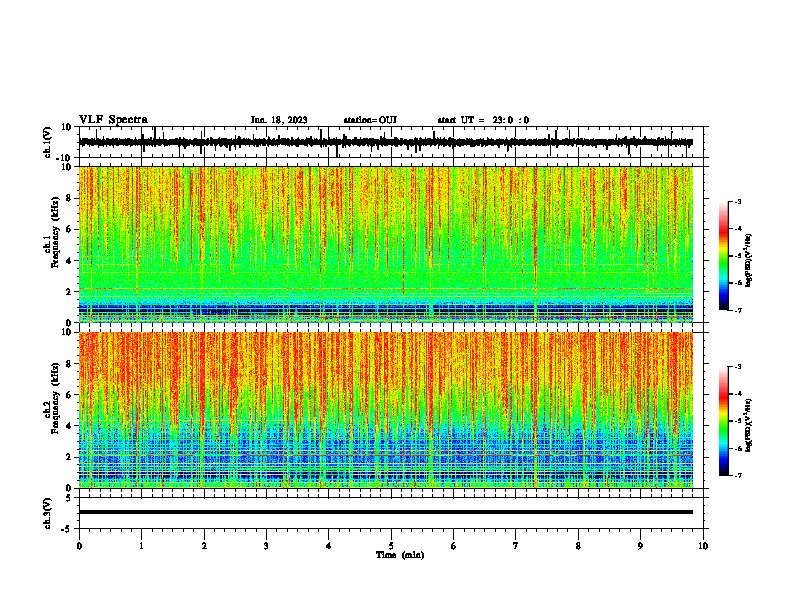Click the '-4' label on ch.2 color bar
The image size is (792, 612).
pos(737,394)
